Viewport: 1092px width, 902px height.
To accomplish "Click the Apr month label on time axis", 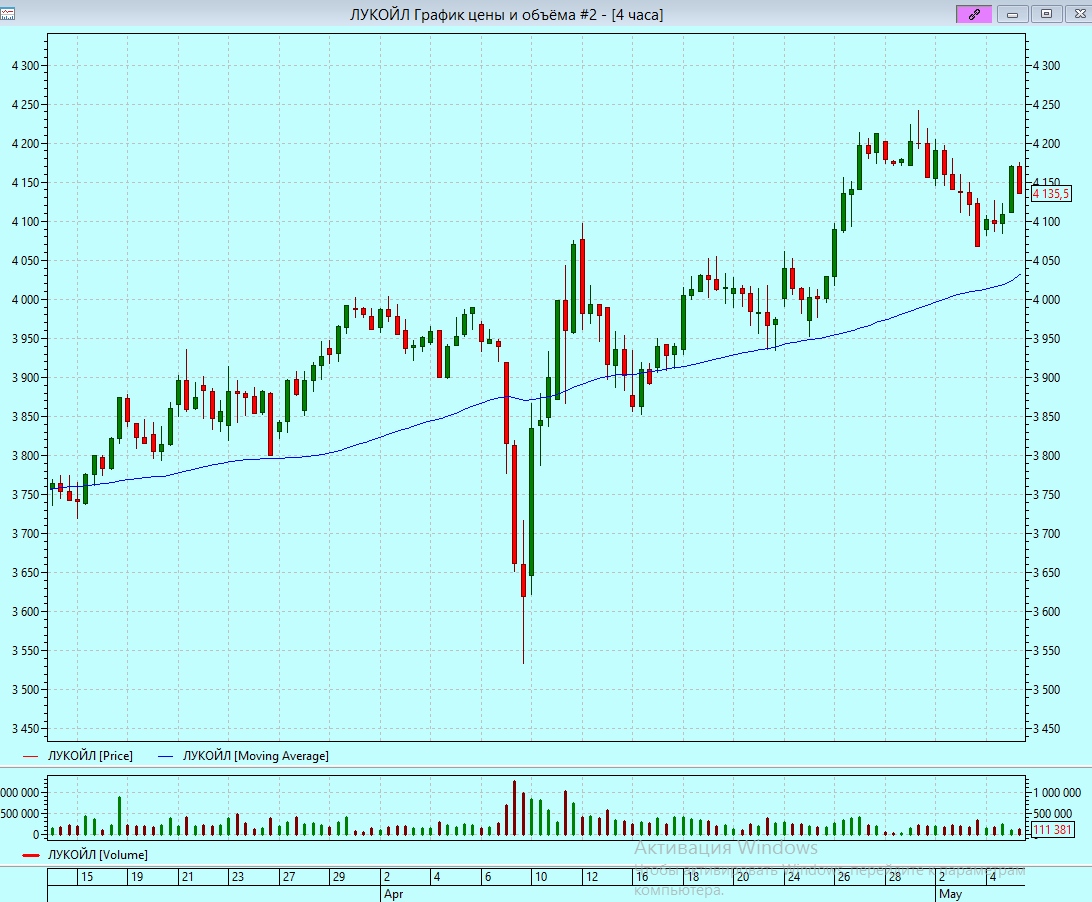I will (x=393, y=894).
